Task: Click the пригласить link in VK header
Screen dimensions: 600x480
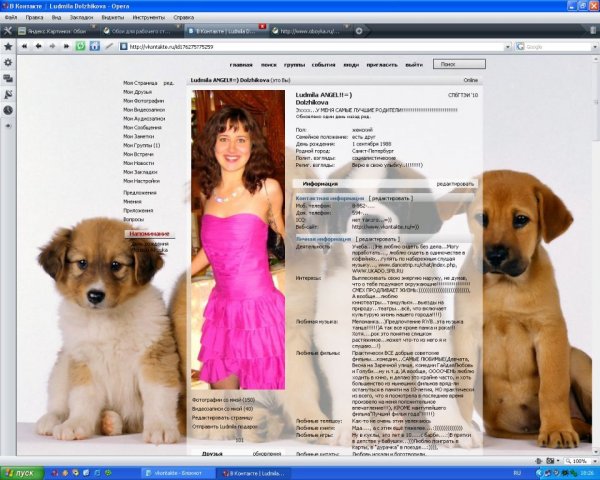Action: pyautogui.click(x=382, y=65)
